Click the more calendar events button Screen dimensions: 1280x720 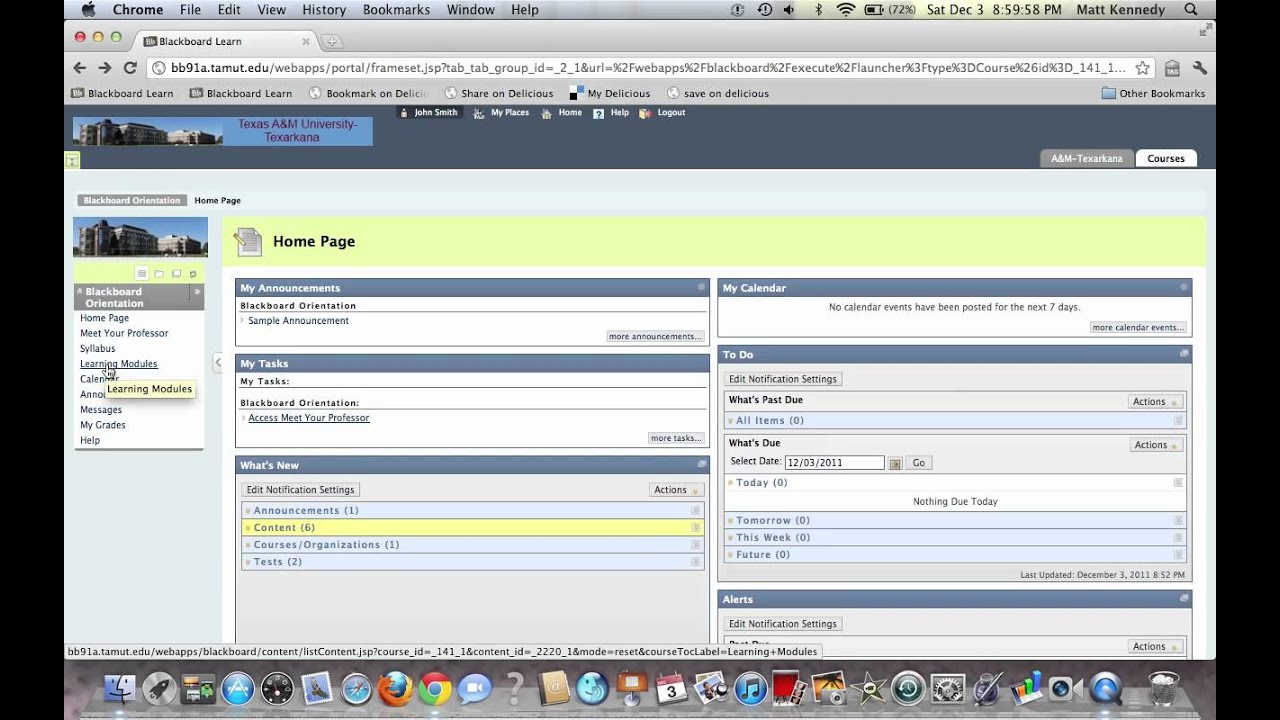(1138, 327)
